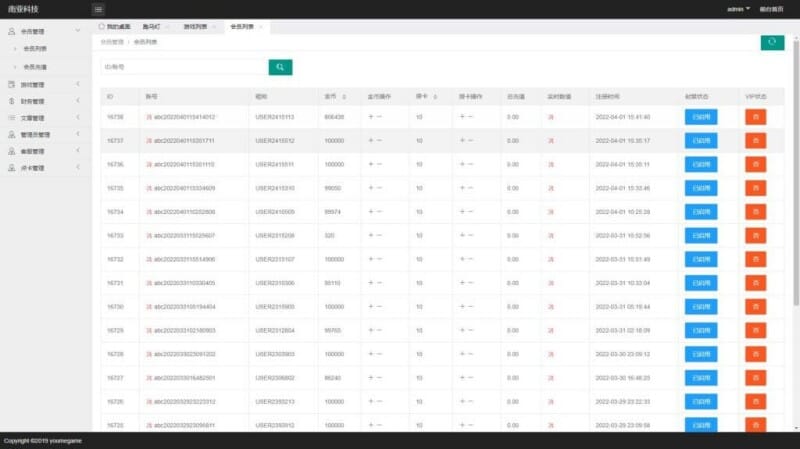Screen dimensions: 800x449
Task: Toggle orange VIP button for ID 16737
Action: pos(755,140)
